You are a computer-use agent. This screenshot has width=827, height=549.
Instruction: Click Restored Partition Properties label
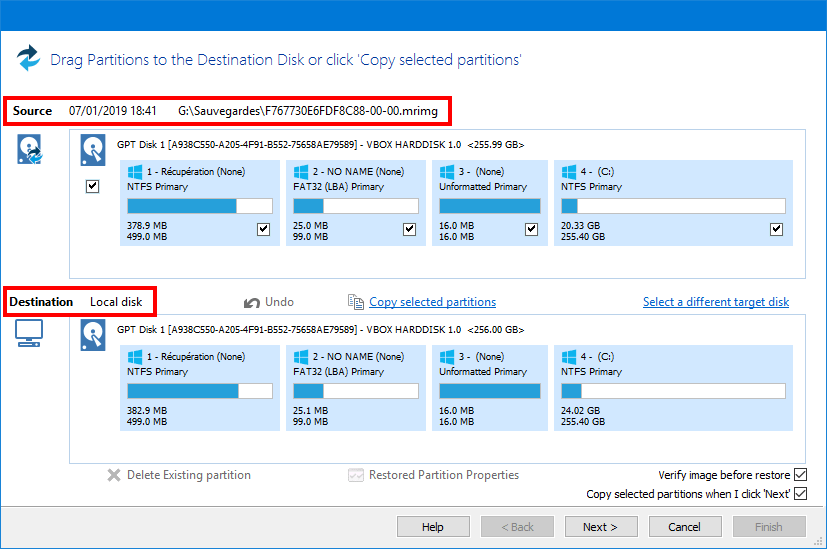(x=444, y=475)
